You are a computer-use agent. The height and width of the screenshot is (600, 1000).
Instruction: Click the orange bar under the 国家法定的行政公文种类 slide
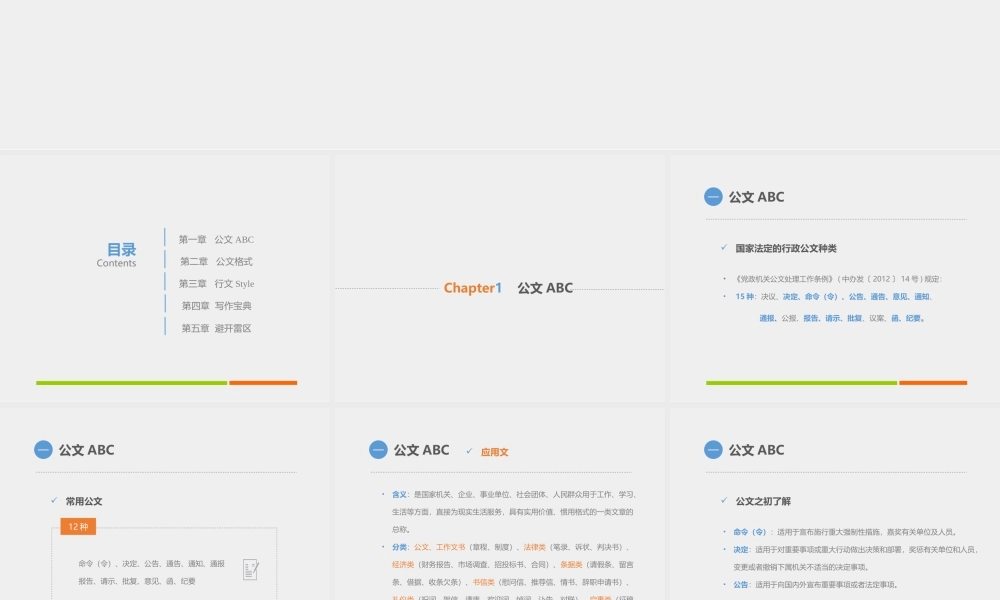932,382
